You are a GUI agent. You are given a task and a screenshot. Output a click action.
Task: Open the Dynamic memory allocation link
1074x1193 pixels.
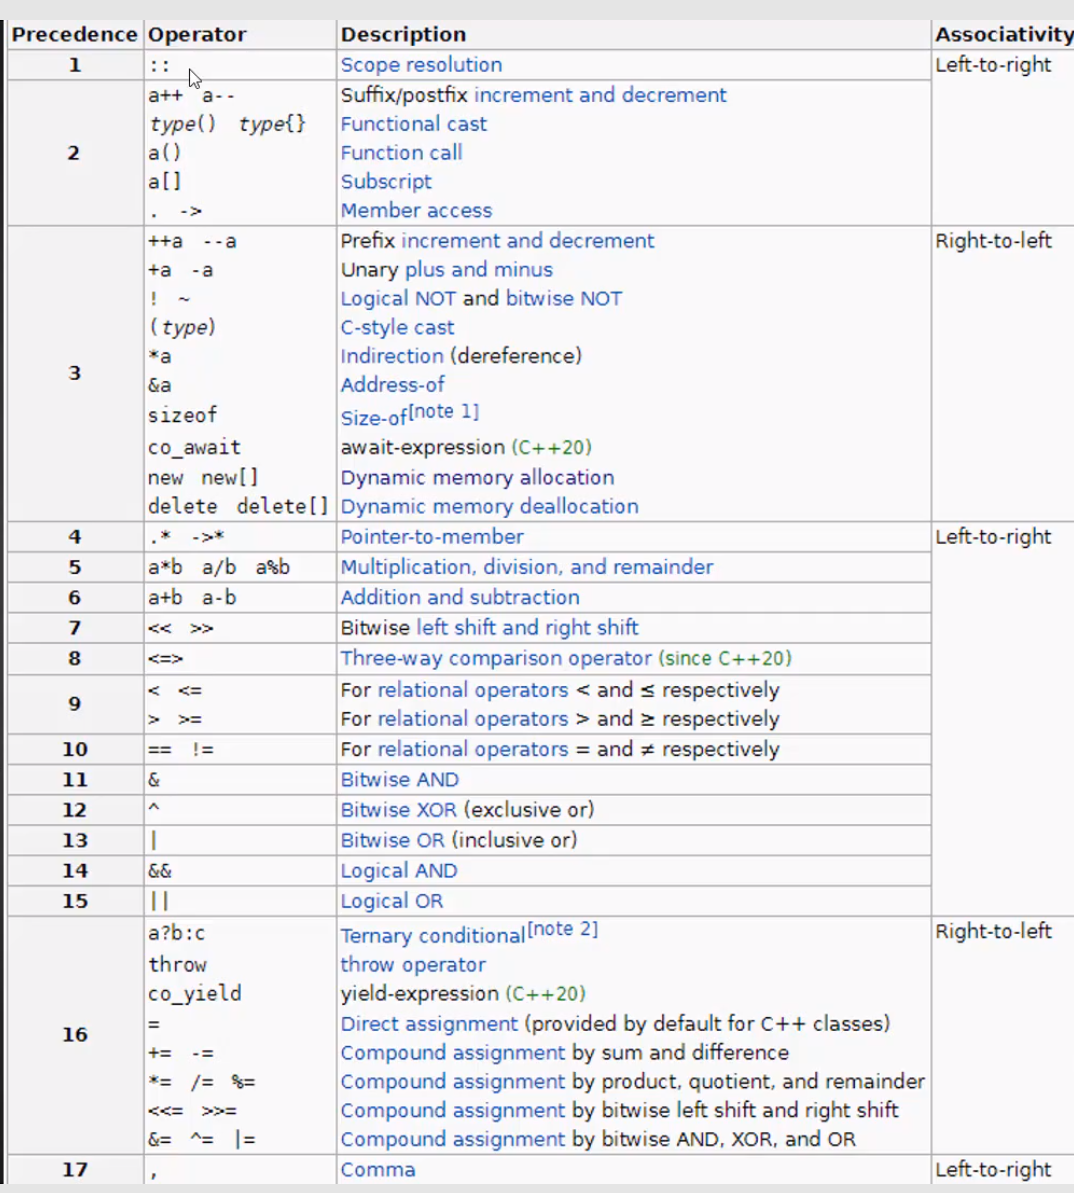[x=478, y=478]
